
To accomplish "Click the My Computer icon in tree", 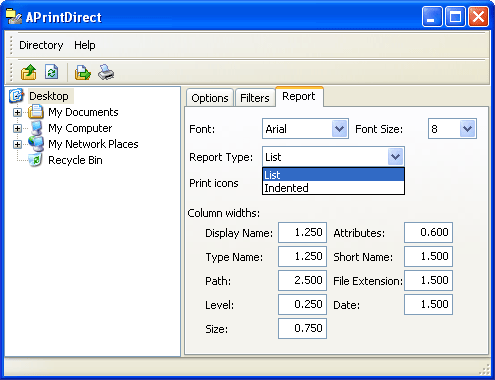I will pyautogui.click(x=36, y=128).
